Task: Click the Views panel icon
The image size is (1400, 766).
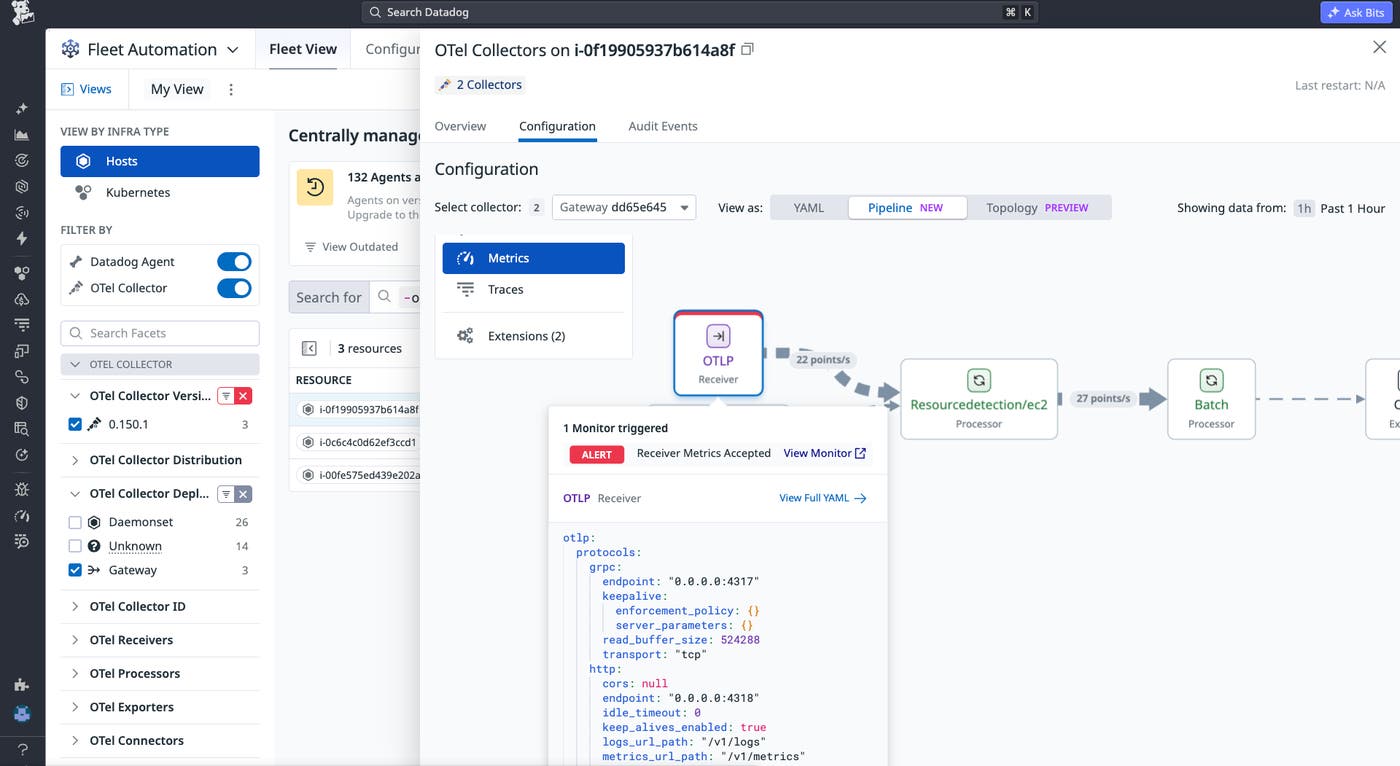Action: point(67,89)
